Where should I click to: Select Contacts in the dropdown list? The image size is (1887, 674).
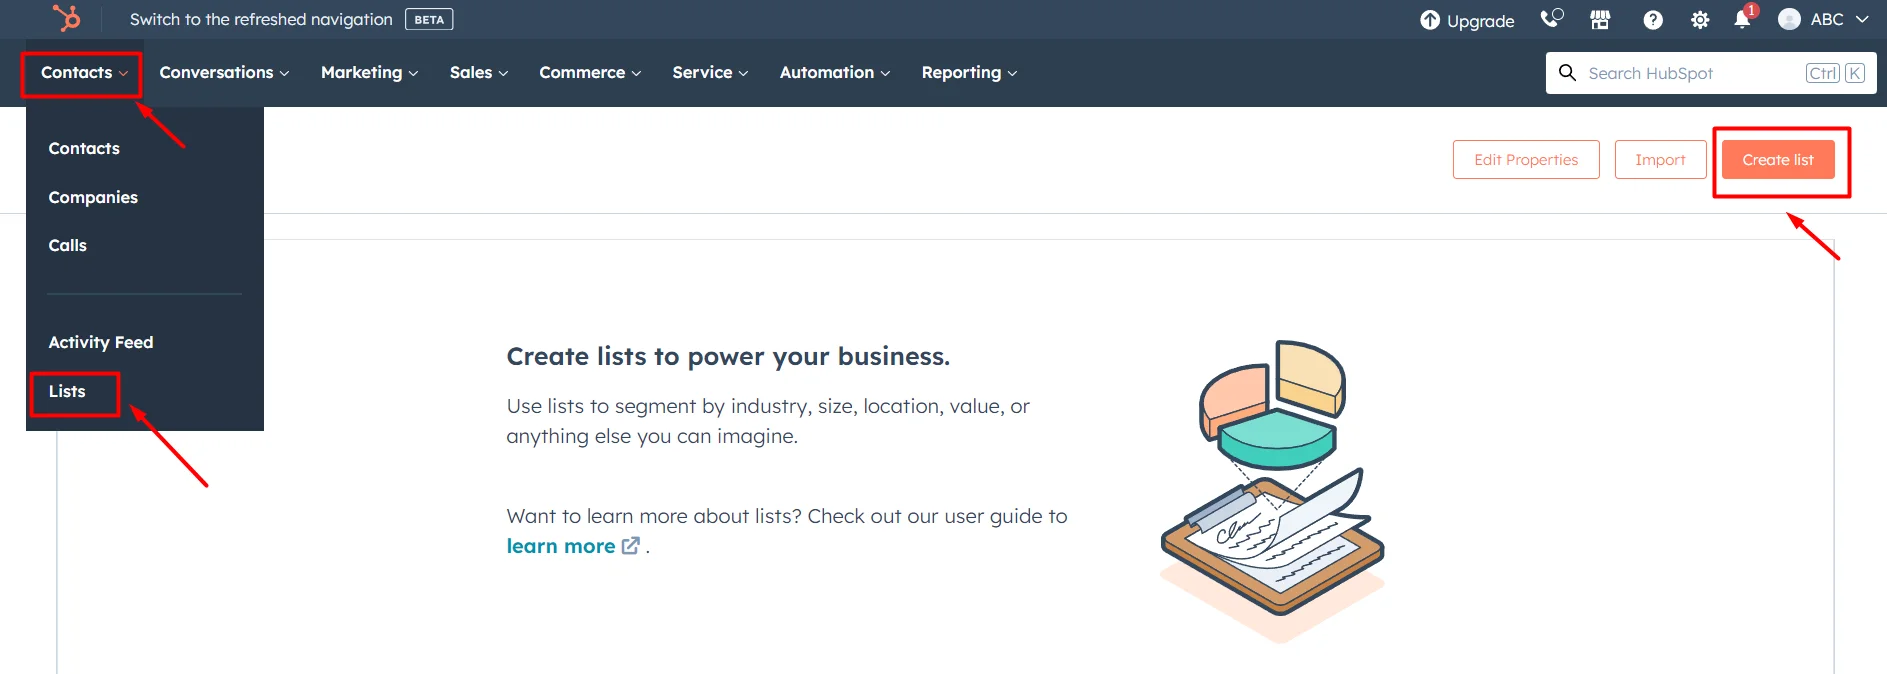[84, 148]
